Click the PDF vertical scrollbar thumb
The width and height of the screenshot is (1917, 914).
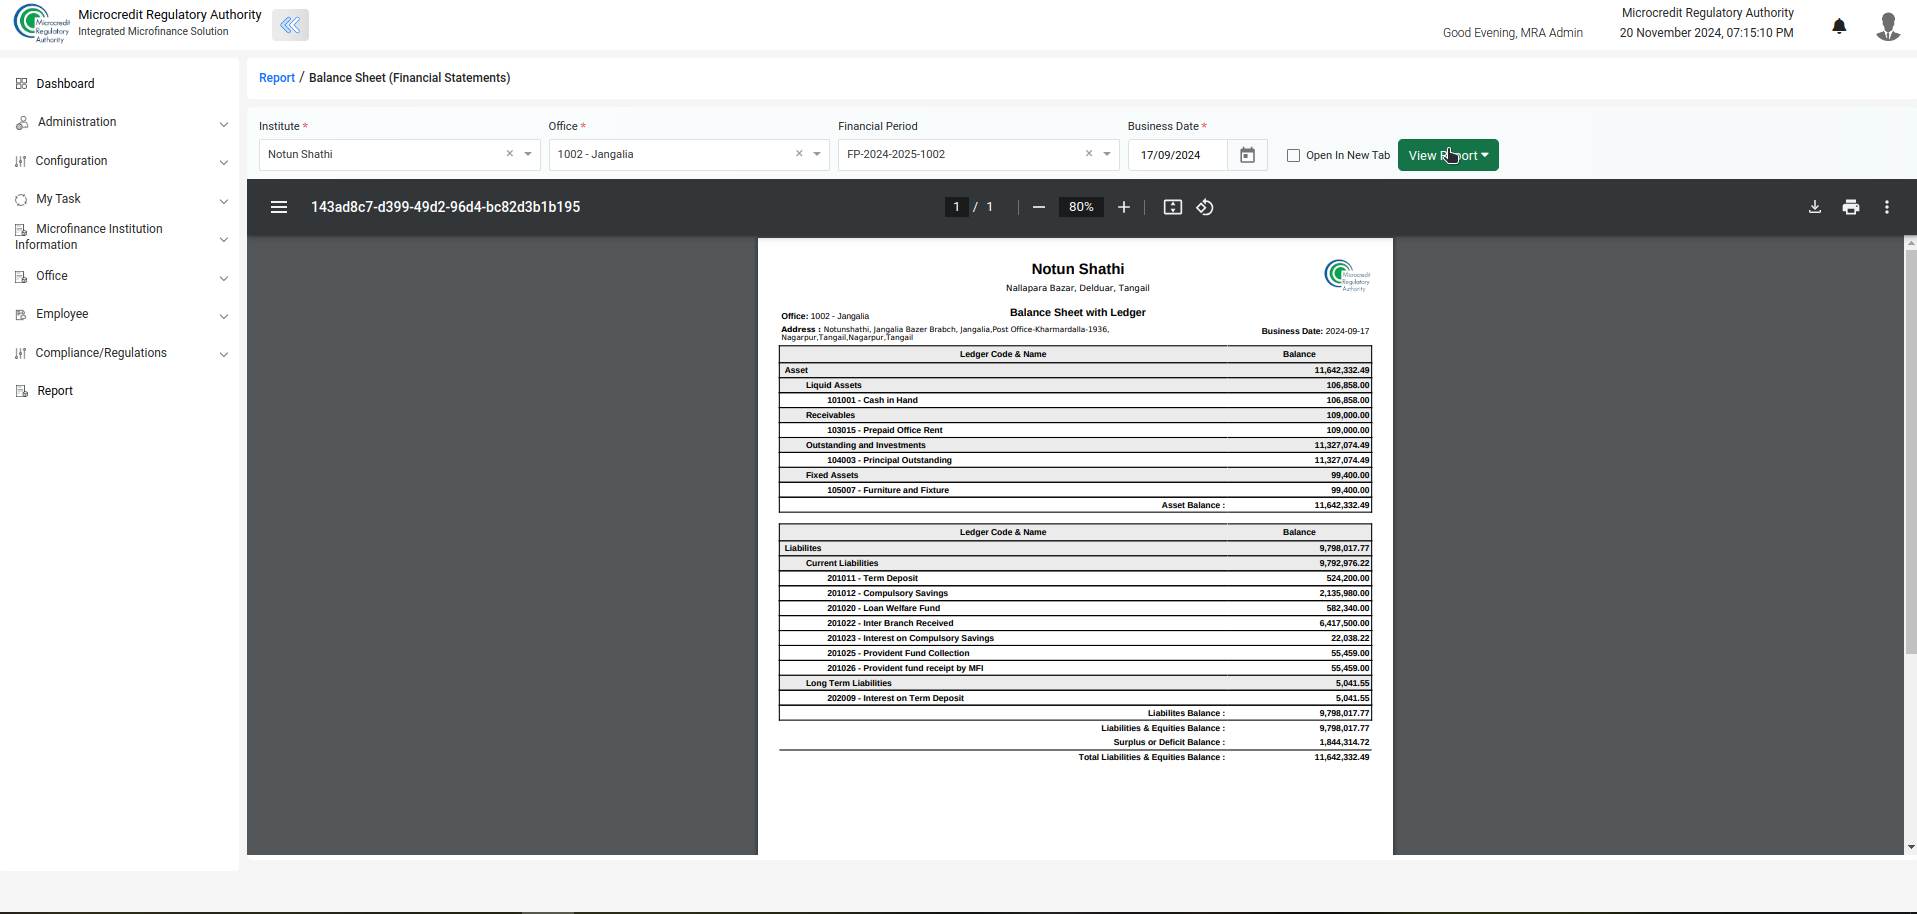point(1910,451)
